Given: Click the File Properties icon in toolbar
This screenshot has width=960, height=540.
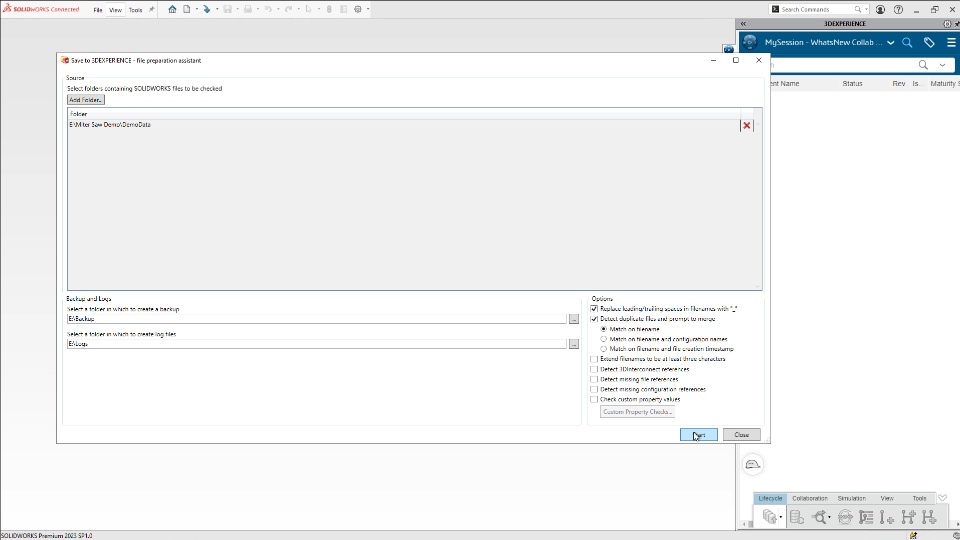Looking at the screenshot, I should tap(343, 9).
